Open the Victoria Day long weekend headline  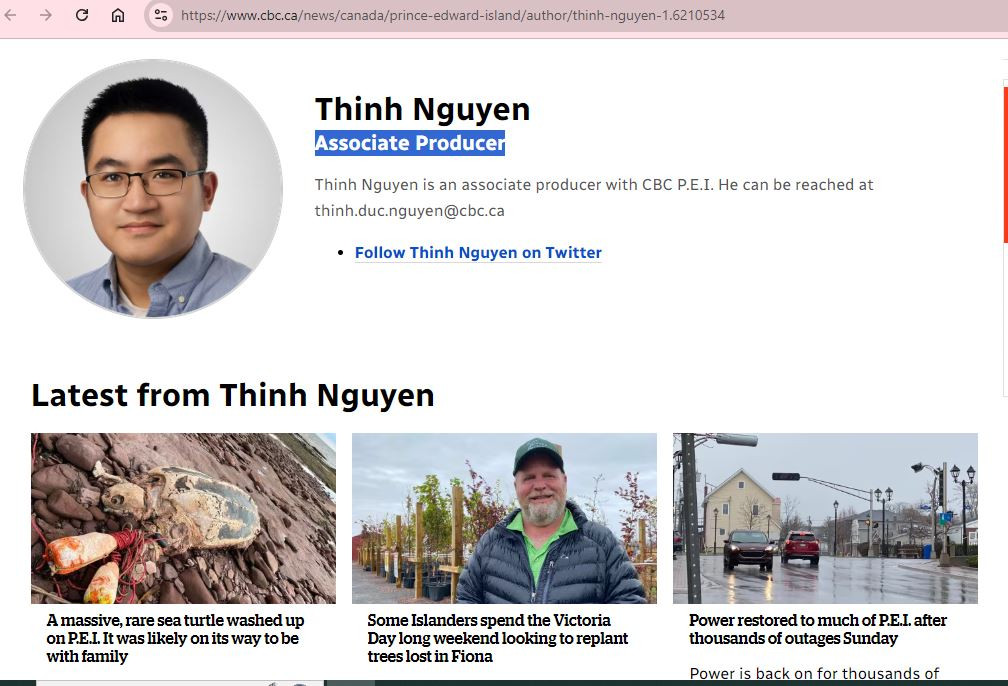click(x=497, y=638)
